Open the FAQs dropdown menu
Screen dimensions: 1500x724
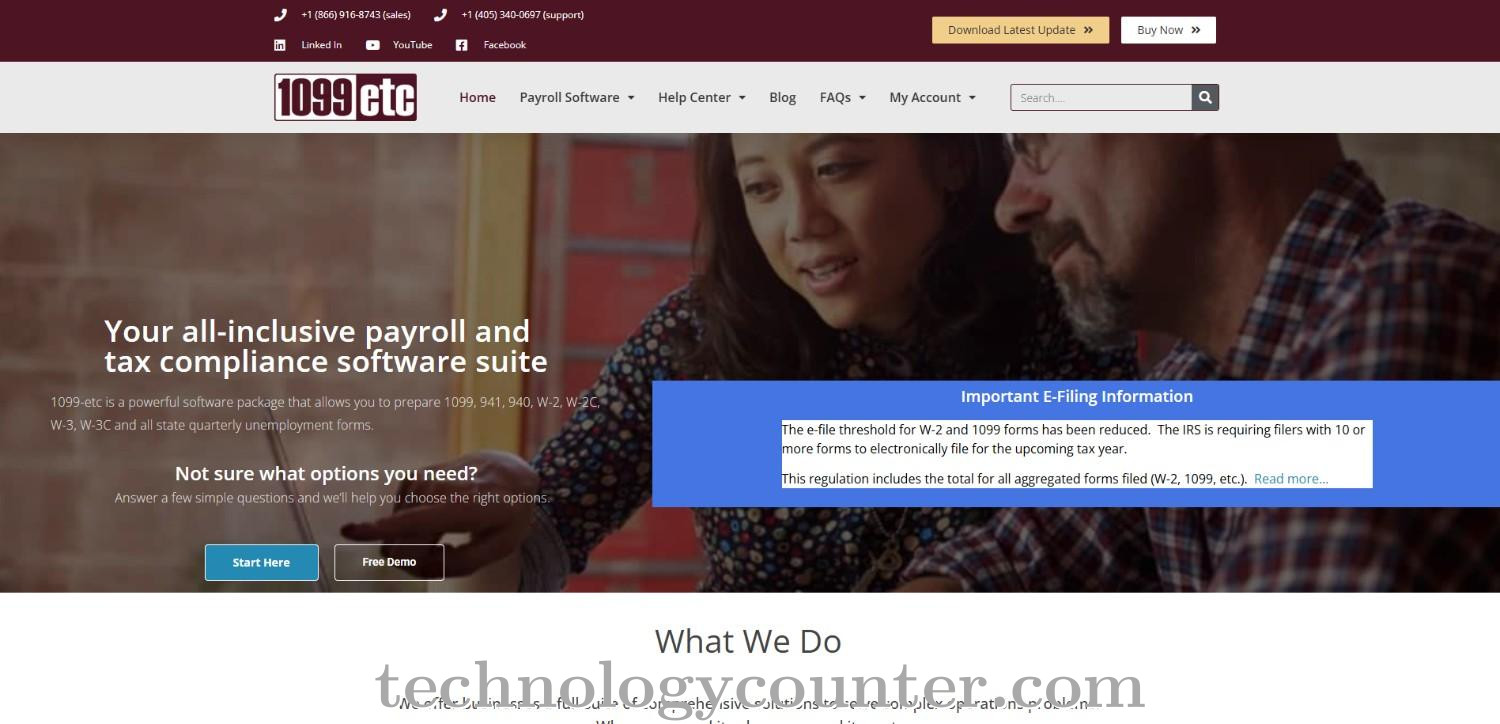click(x=843, y=97)
